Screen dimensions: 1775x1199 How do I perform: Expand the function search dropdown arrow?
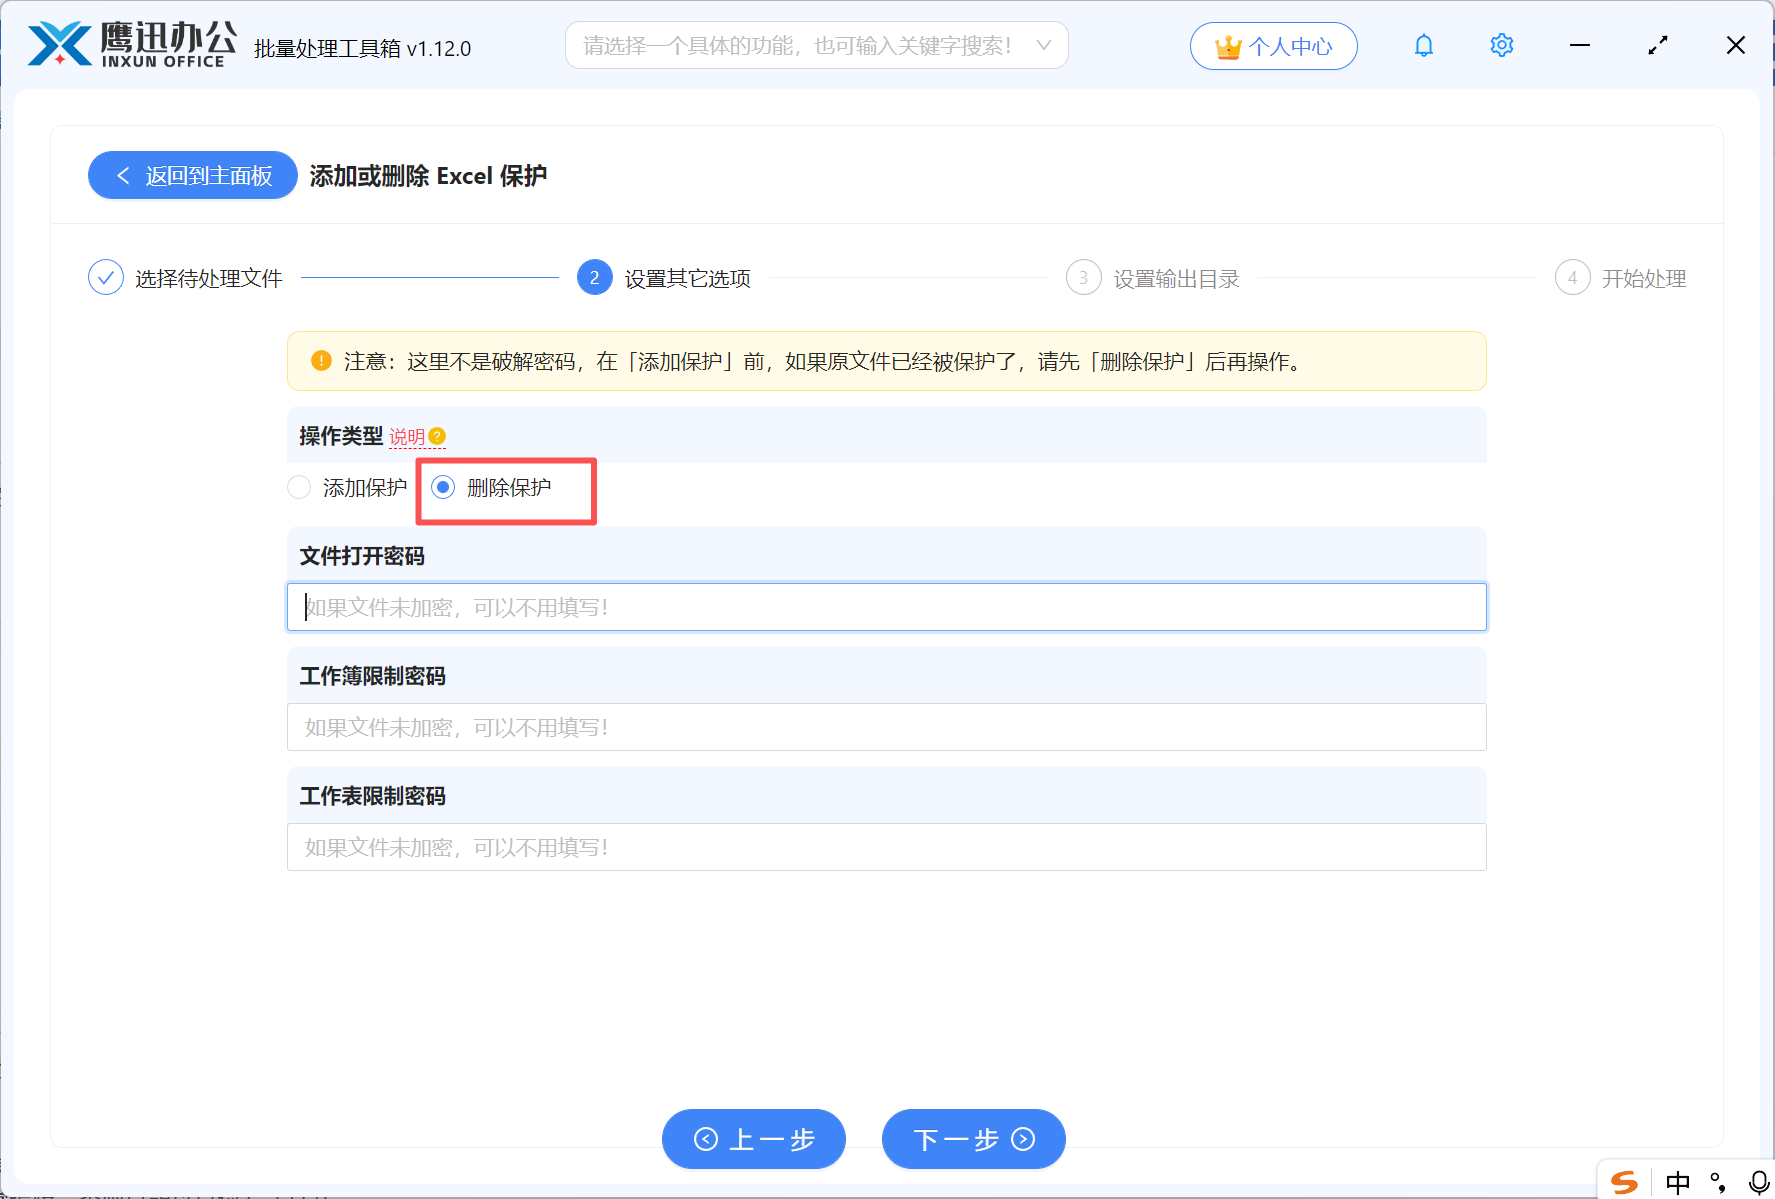tap(1043, 46)
